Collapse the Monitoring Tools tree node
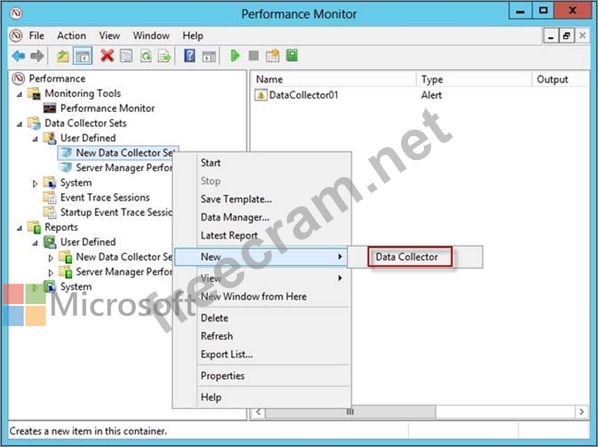 [x=20, y=94]
